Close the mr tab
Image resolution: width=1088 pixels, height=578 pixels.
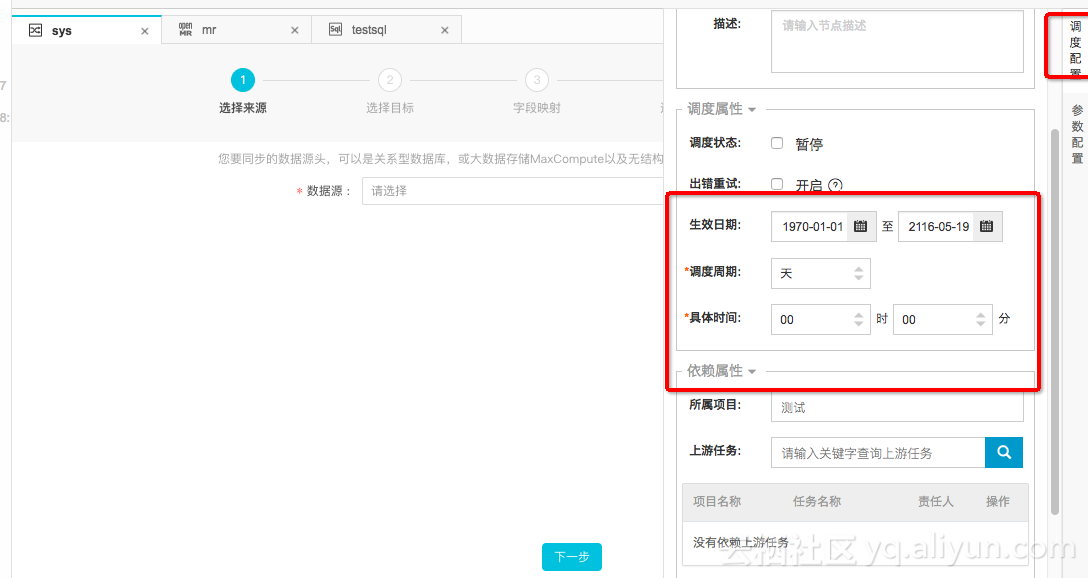[295, 31]
